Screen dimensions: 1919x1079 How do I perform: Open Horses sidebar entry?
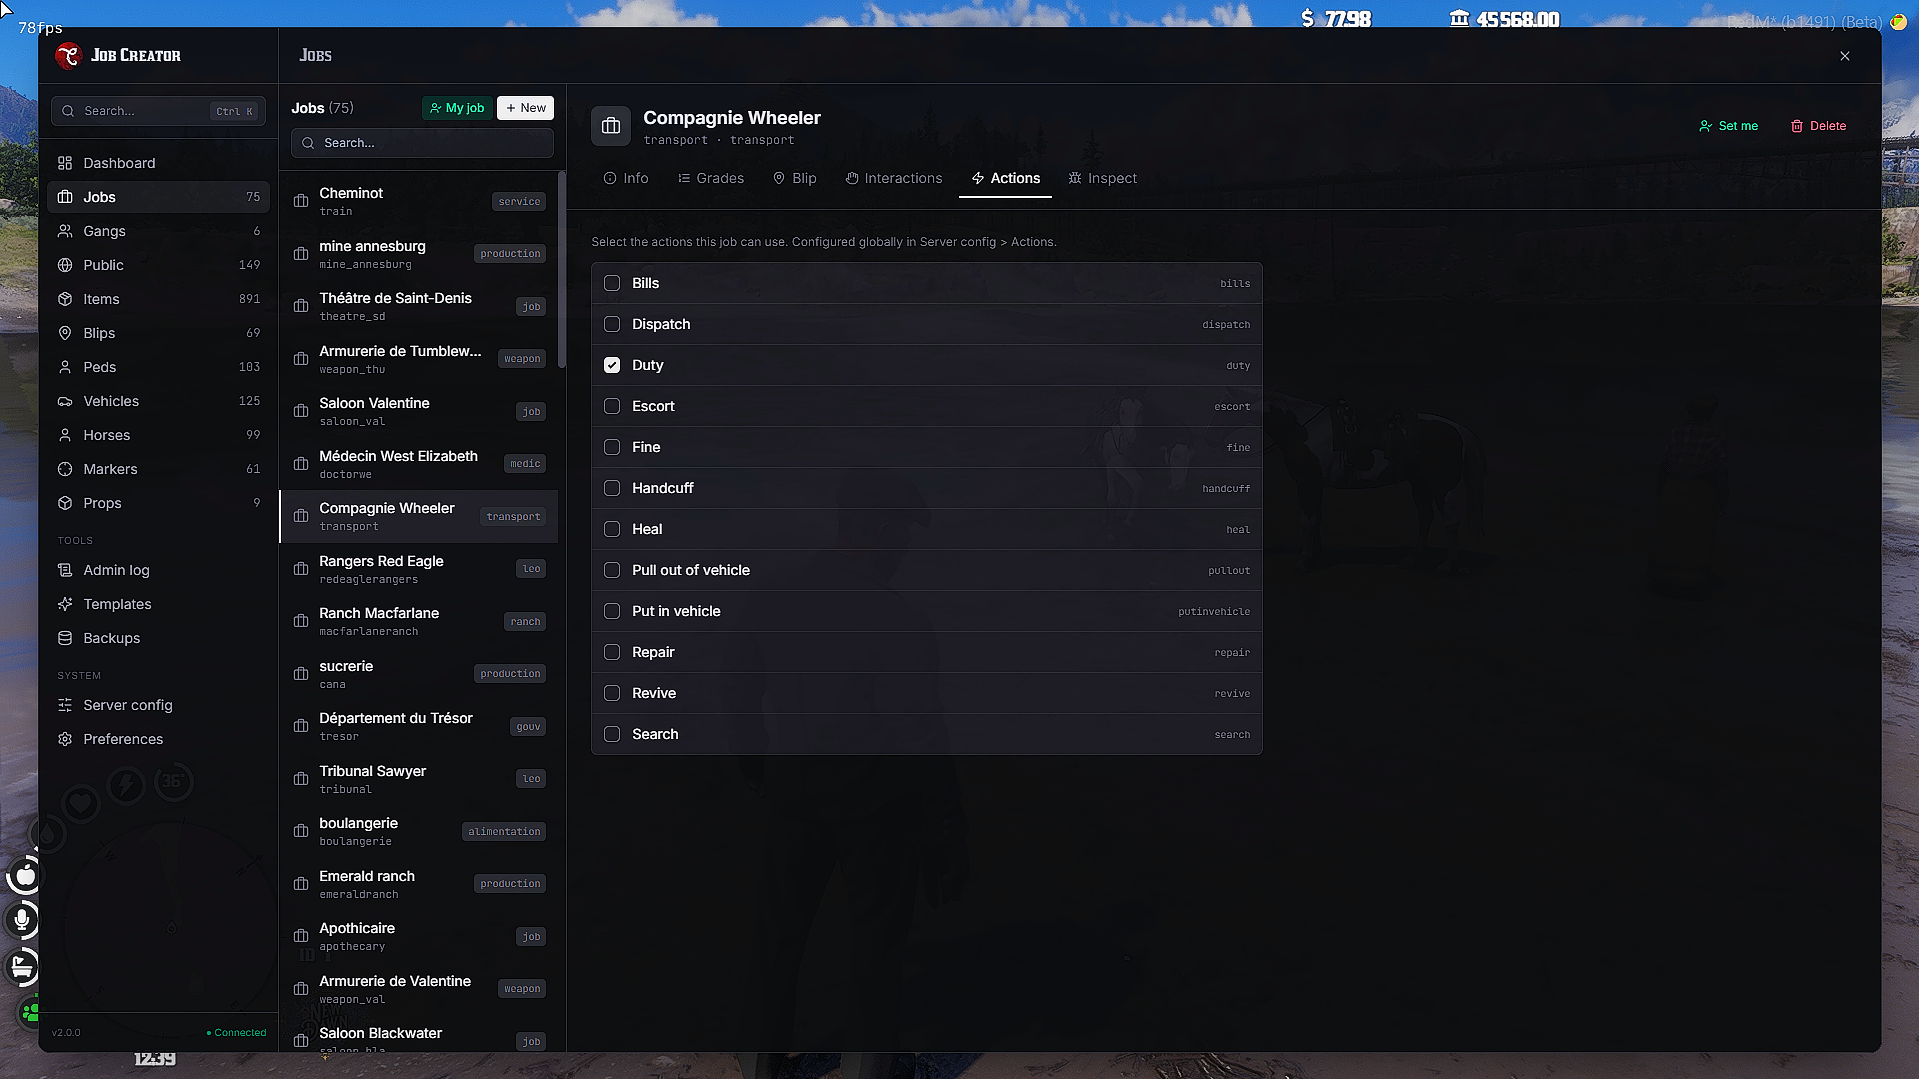(158, 435)
